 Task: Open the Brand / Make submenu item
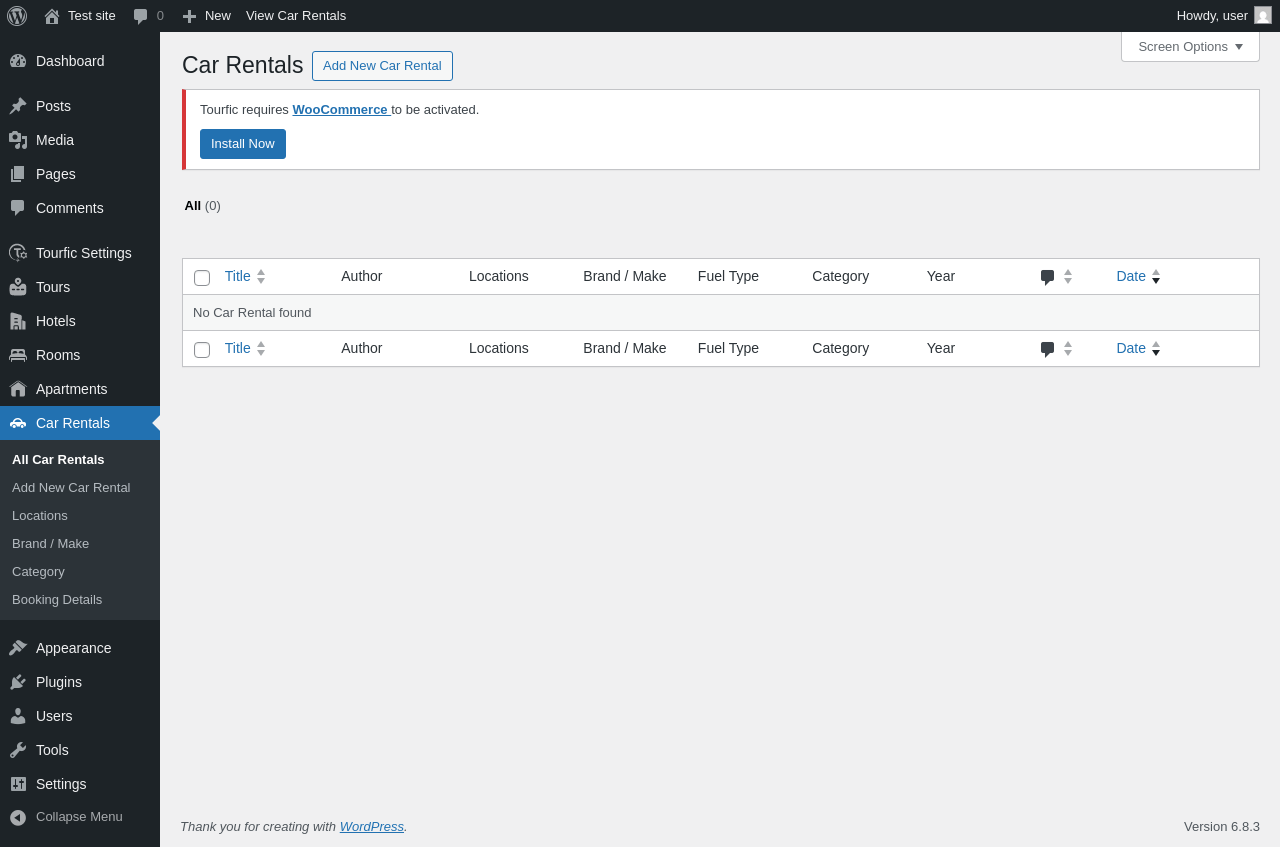pos(51,544)
